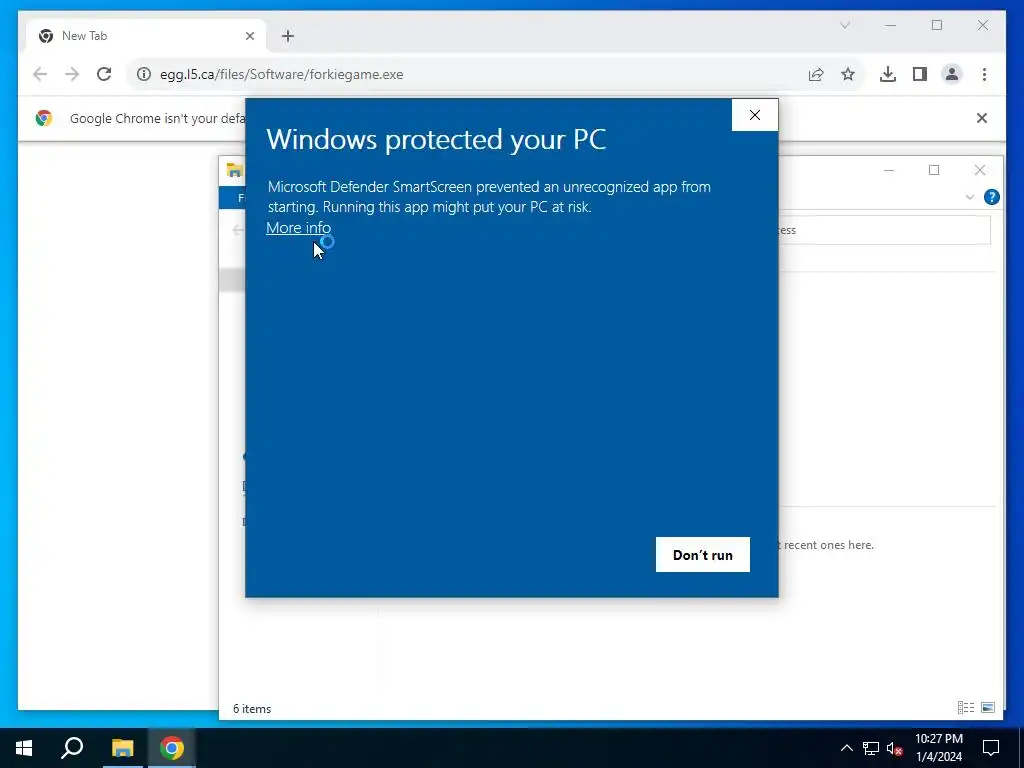Open muted volume tray icon

[x=894, y=748]
